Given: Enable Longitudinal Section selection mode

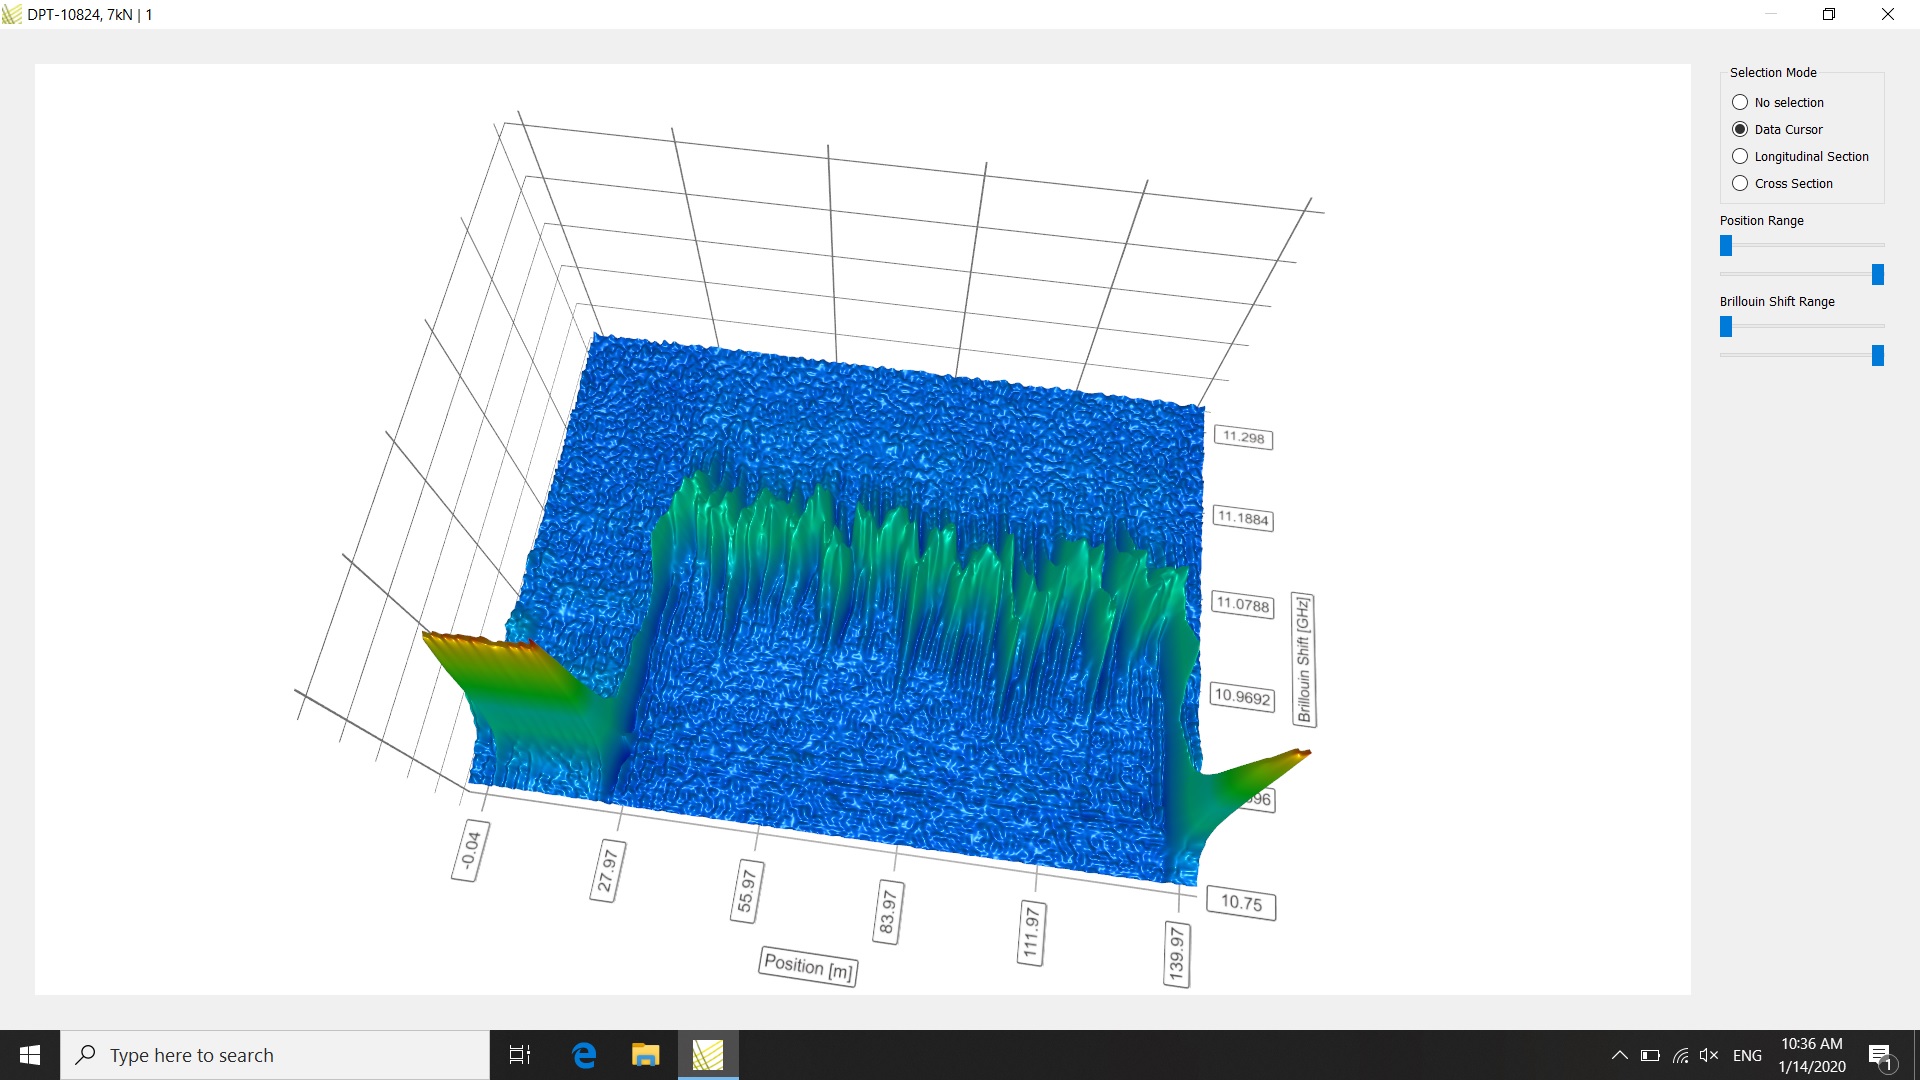Looking at the screenshot, I should click(x=1740, y=156).
